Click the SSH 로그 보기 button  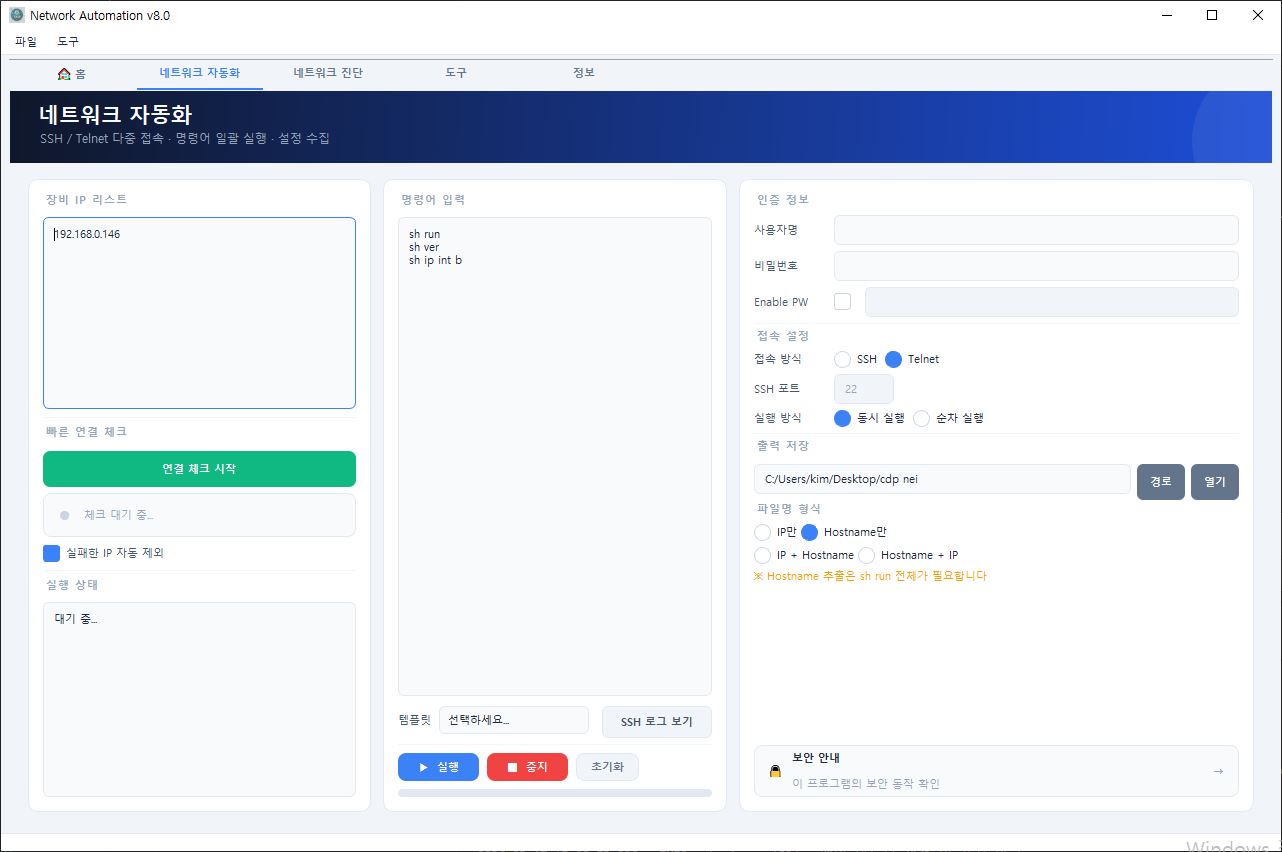tap(656, 722)
